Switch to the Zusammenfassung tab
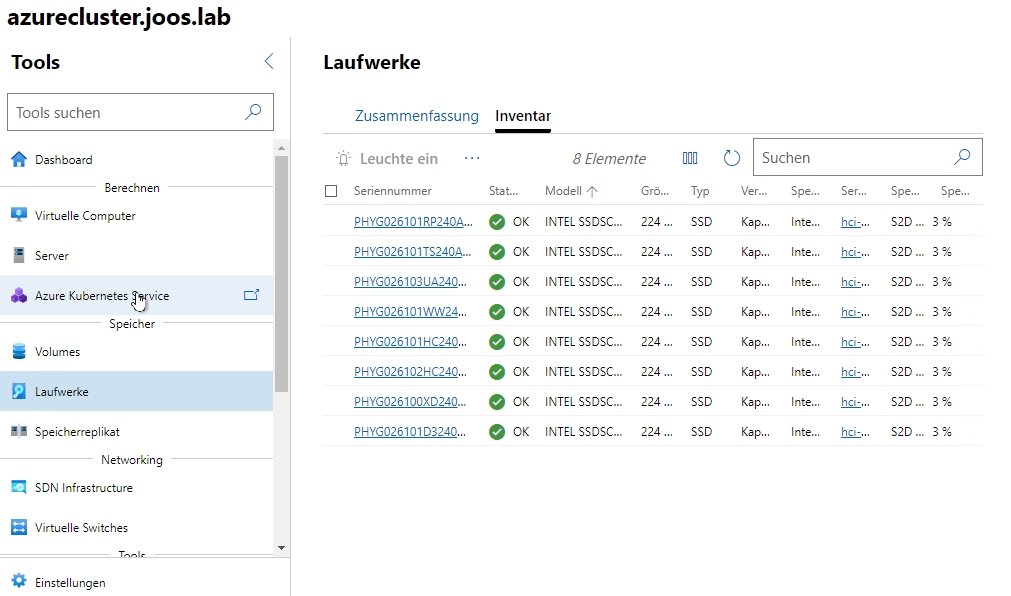This screenshot has width=1011, height=596. tap(417, 115)
